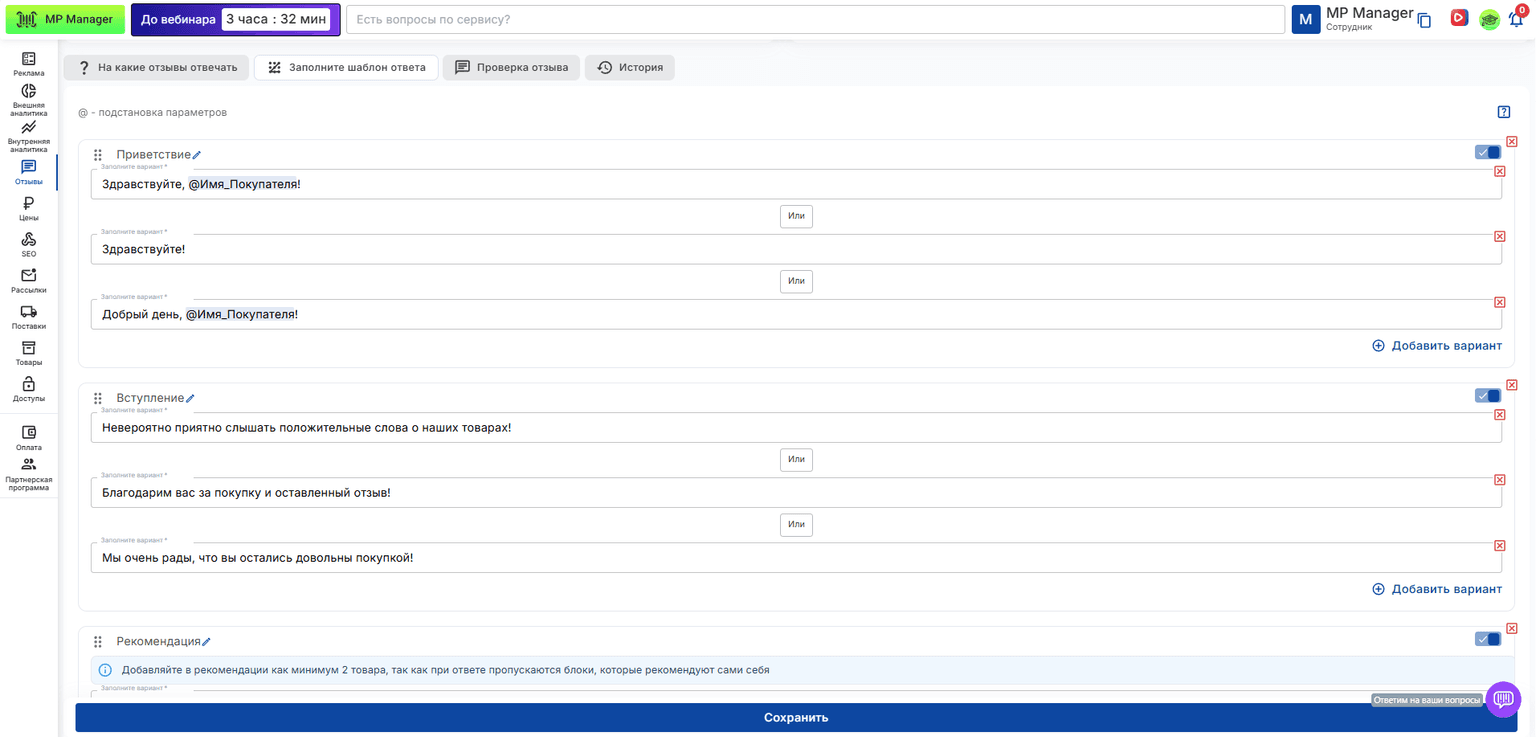Click into 'Добрый день, @Имя_Покупателя!' field
The height and width of the screenshot is (737, 1536).
(796, 314)
